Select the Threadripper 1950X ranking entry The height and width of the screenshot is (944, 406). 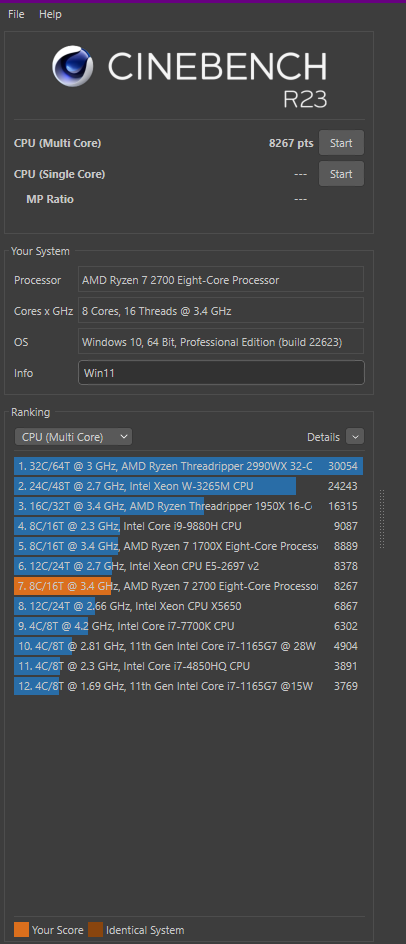coord(189,506)
